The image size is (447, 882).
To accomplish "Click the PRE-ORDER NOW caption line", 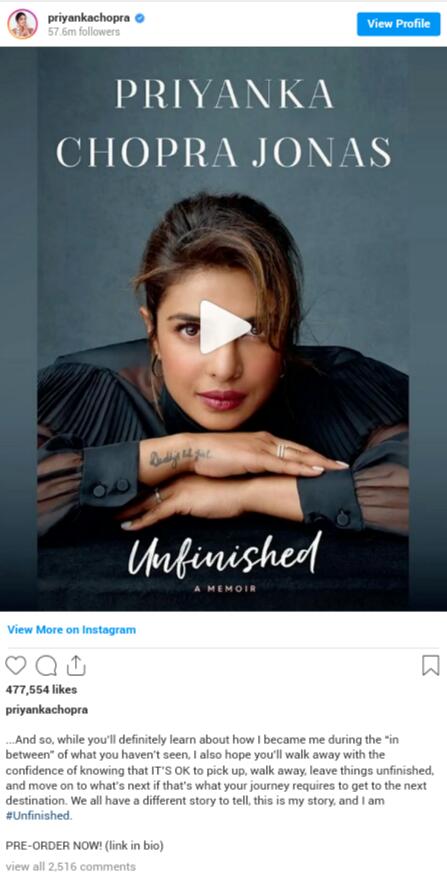I will click(84, 845).
